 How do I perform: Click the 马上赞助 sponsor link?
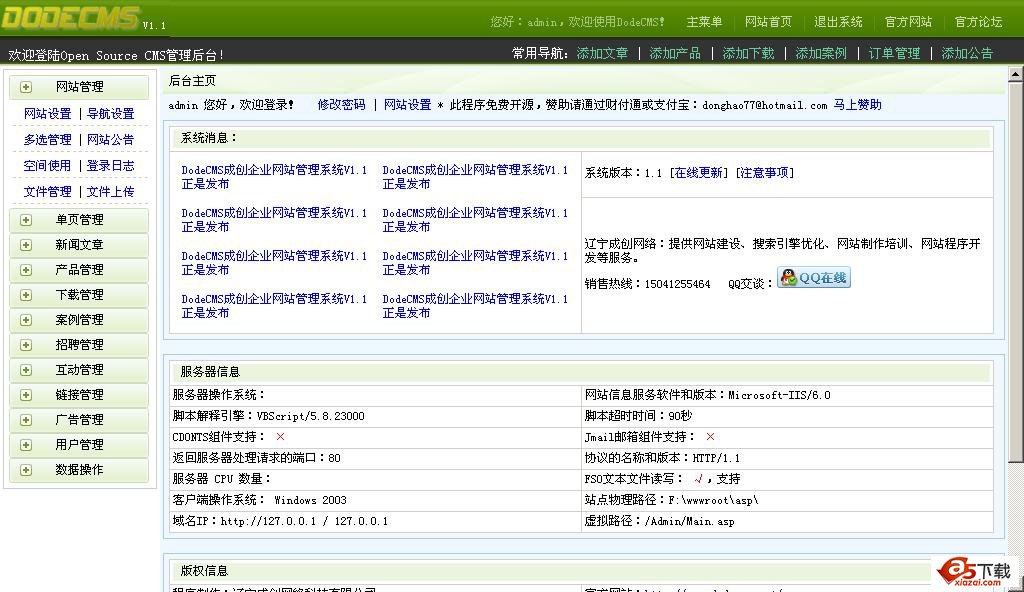[857, 105]
